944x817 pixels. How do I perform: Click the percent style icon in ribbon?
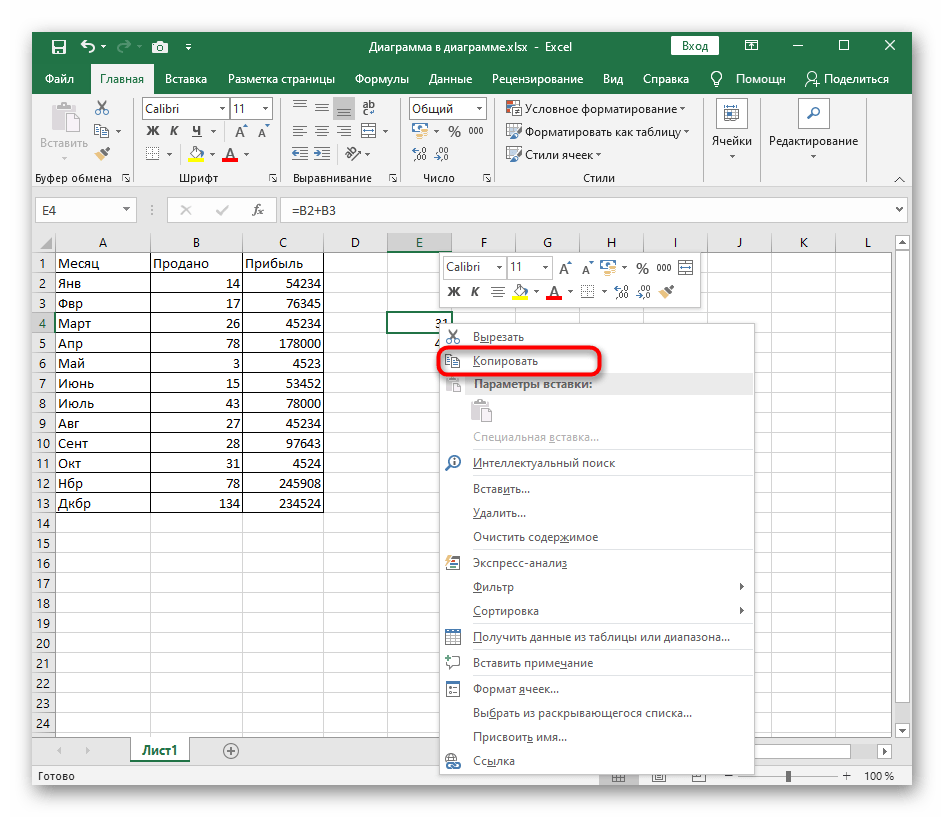[x=454, y=132]
